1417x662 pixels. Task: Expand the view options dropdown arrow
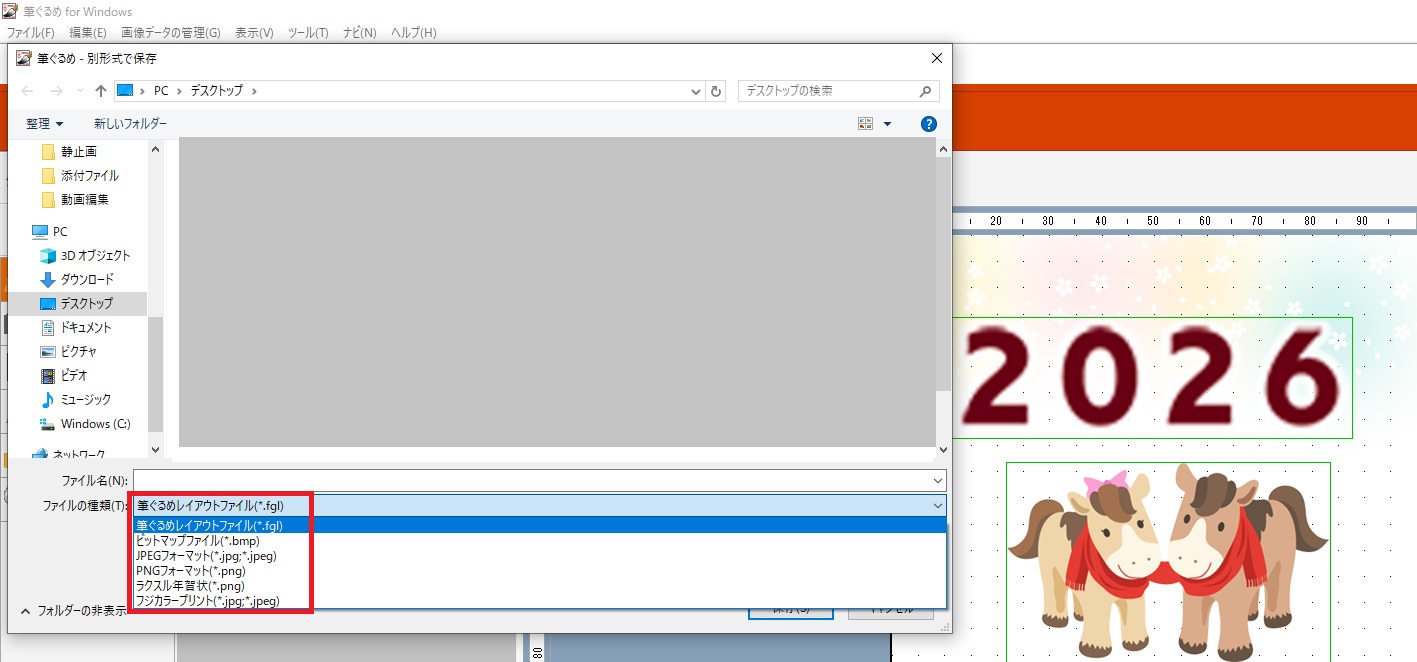coord(887,124)
